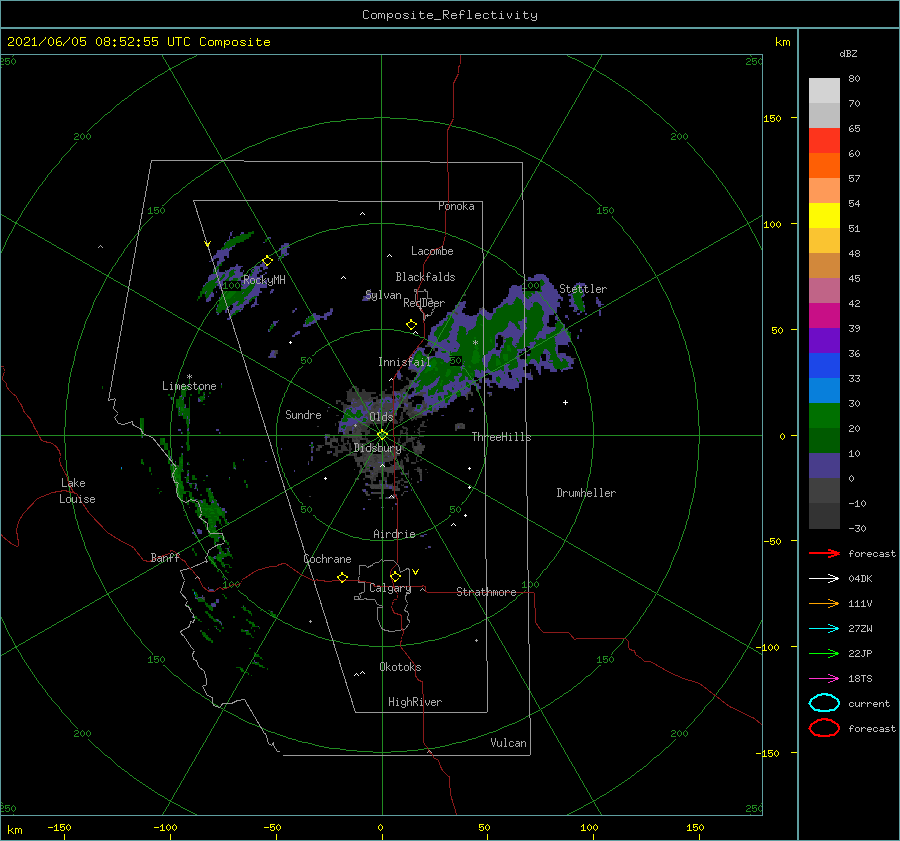Select the orange 111V arrow icon
Image resolution: width=900 pixels, height=841 pixels.
pyautogui.click(x=824, y=603)
